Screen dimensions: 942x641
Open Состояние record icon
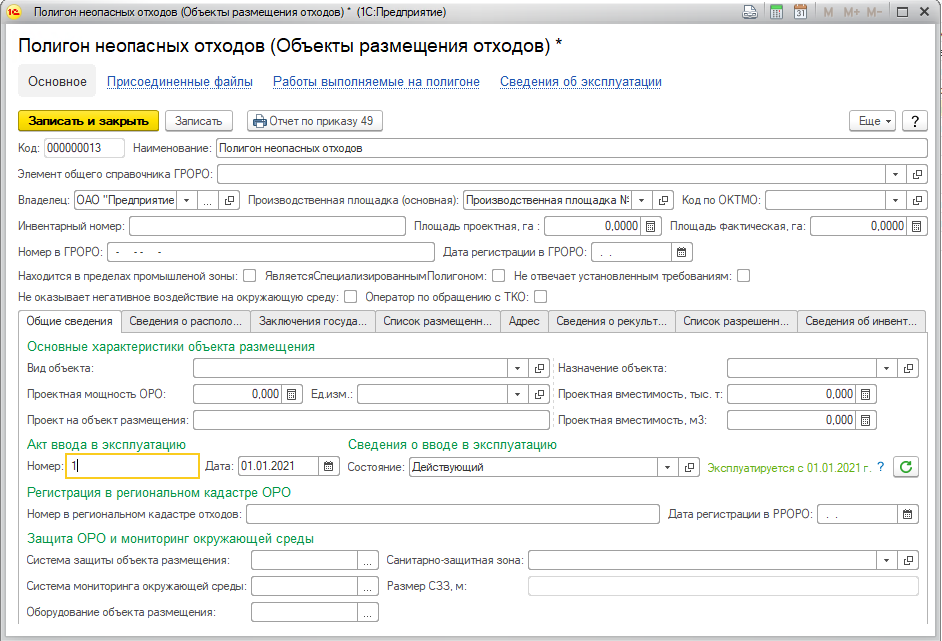click(x=689, y=467)
